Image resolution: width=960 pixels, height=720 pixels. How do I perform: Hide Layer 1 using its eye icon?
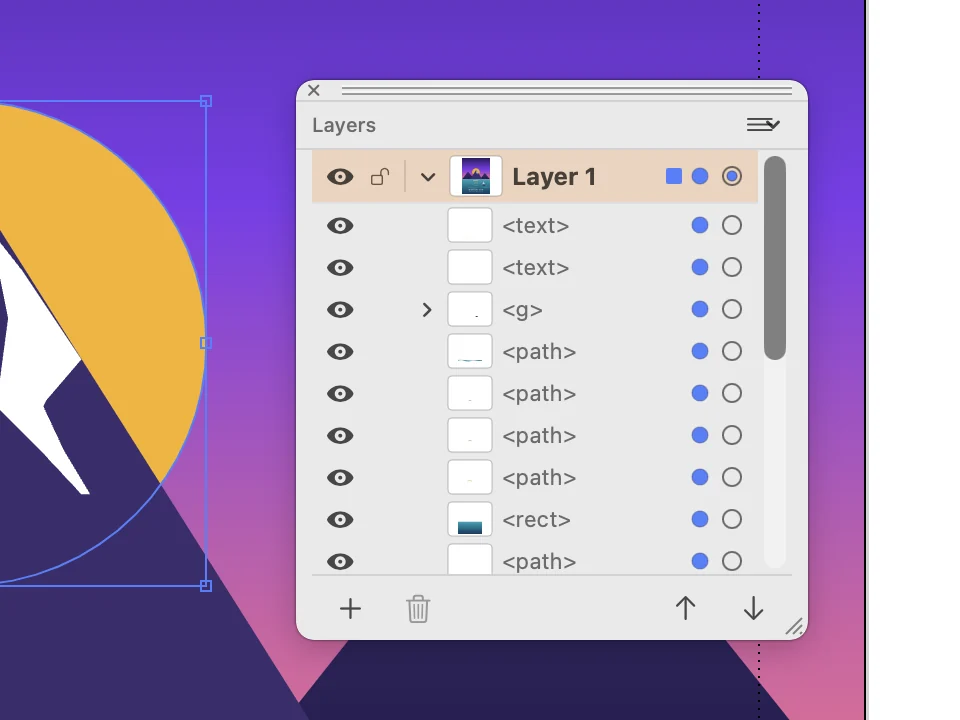click(340, 177)
